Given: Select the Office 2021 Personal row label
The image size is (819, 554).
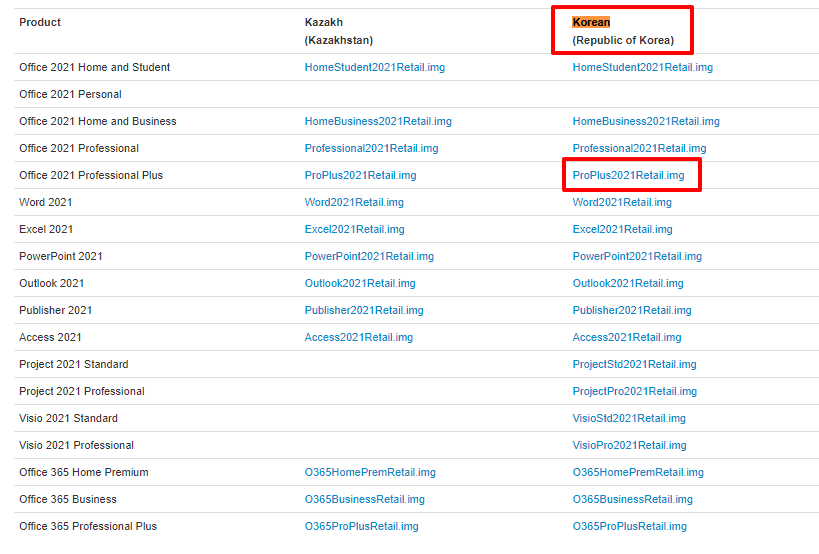Looking at the screenshot, I should pos(70,95).
